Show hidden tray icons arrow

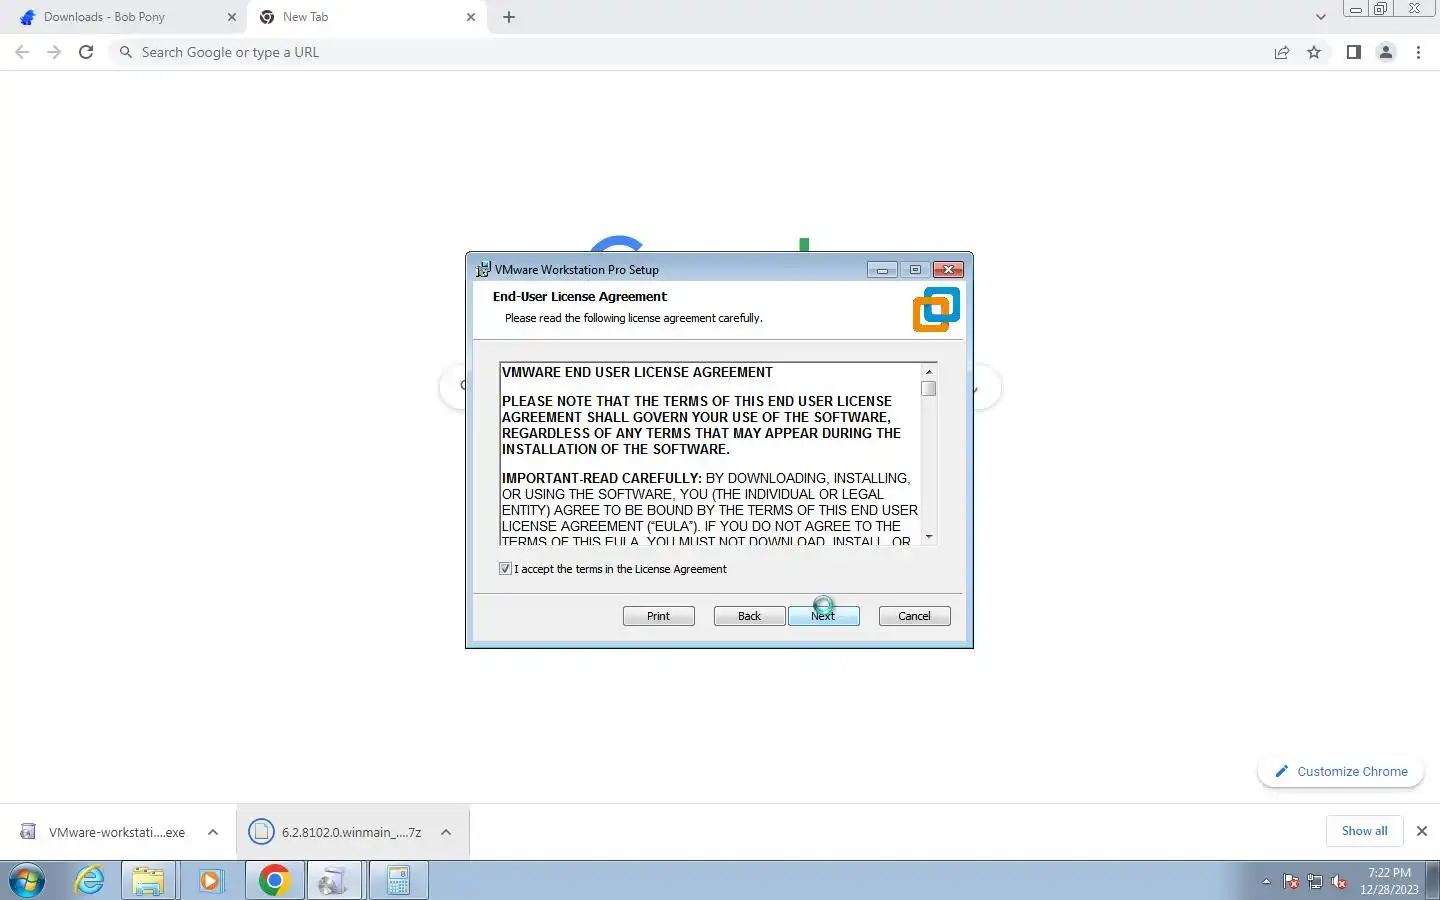(1266, 881)
